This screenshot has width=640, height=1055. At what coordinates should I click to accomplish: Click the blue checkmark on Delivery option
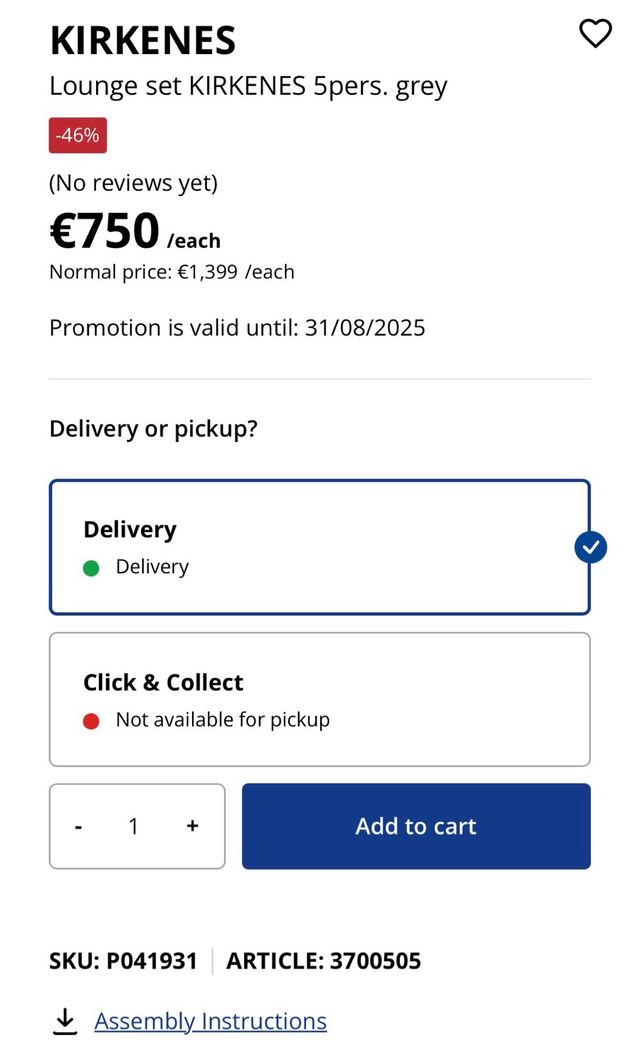point(591,547)
